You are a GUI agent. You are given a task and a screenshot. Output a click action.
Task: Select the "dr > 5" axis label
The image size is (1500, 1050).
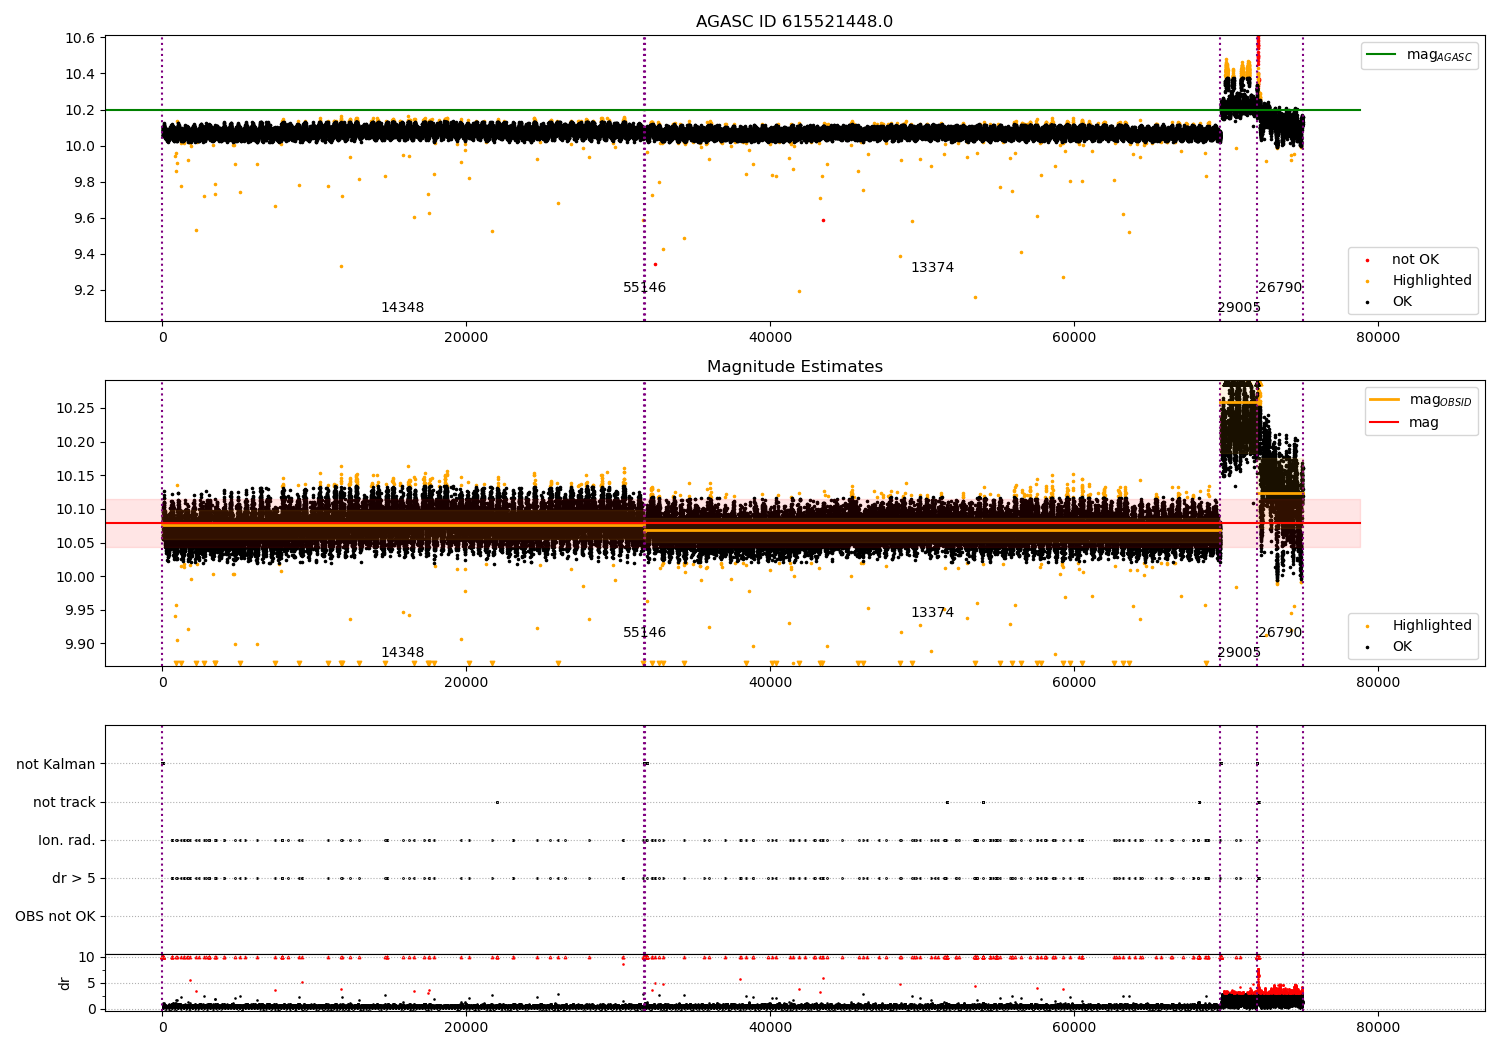tap(74, 878)
